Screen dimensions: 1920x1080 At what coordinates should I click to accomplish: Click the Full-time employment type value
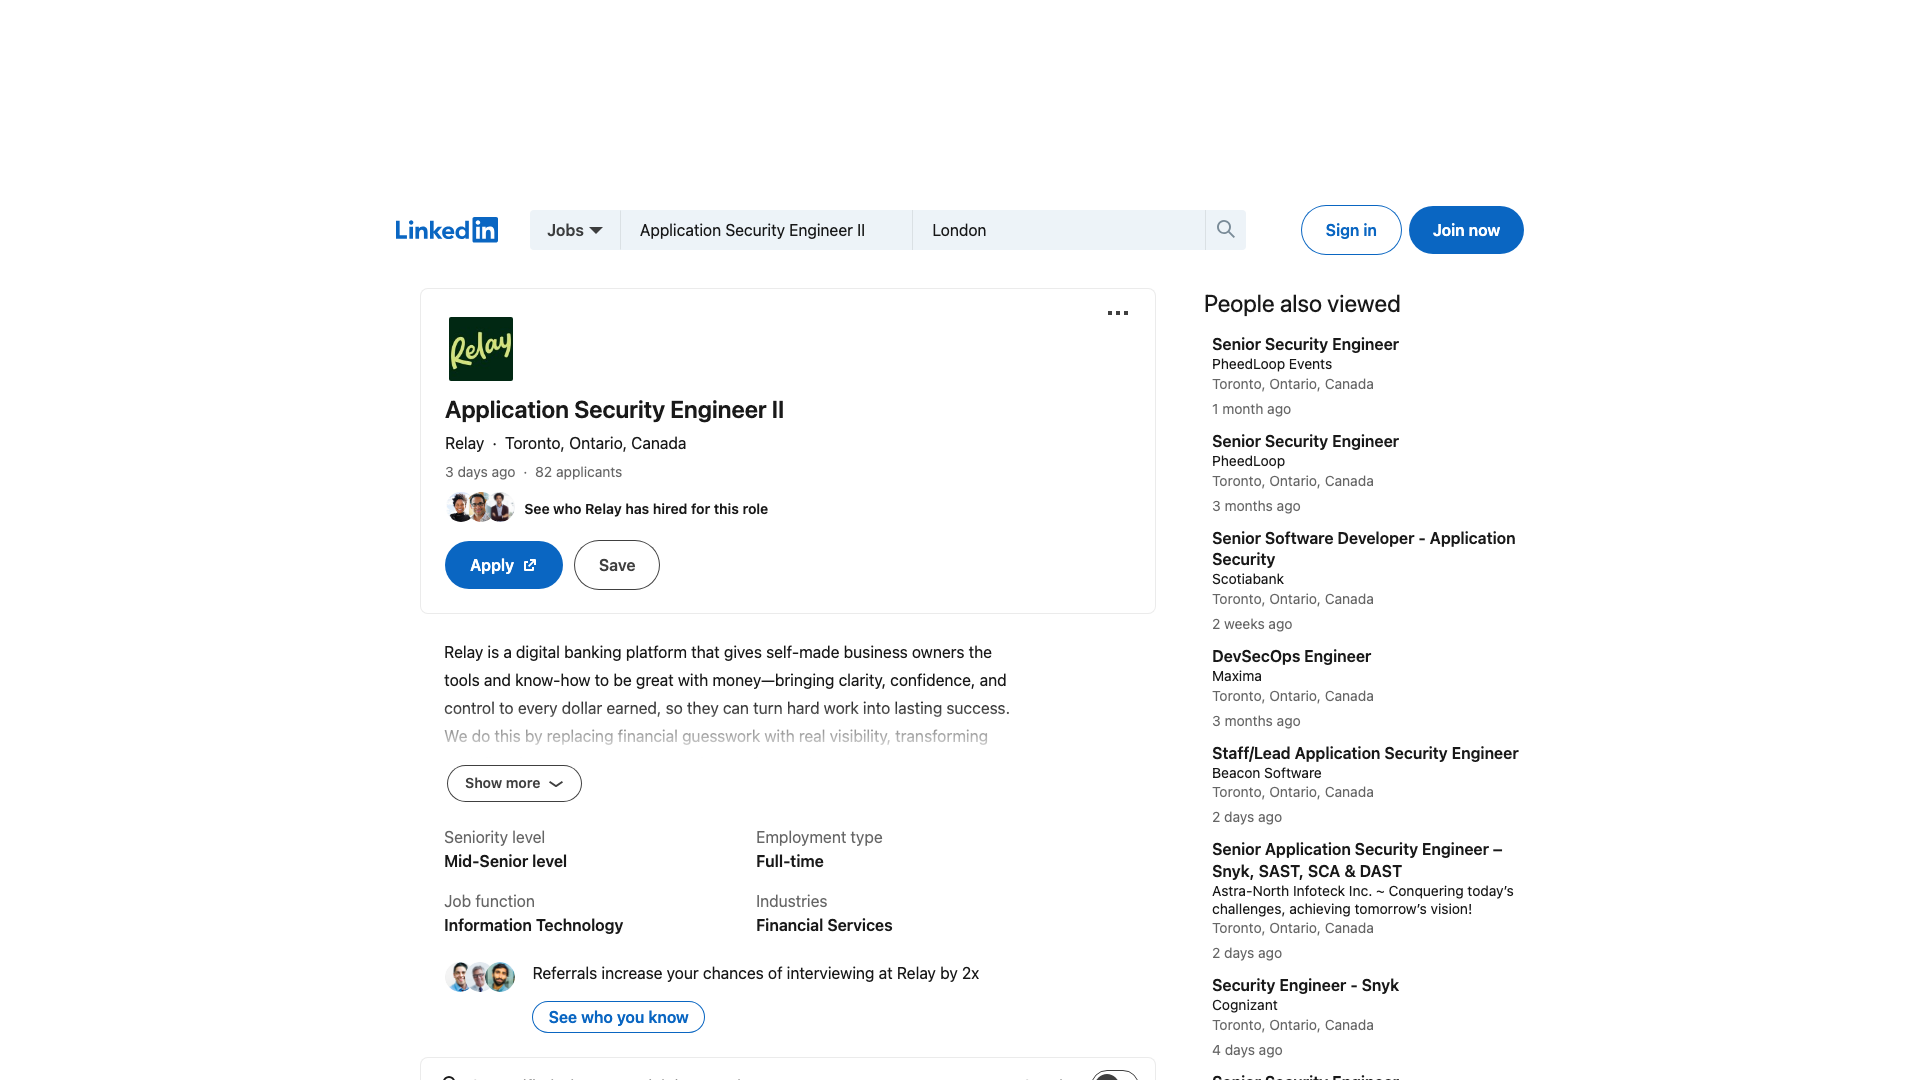point(790,861)
